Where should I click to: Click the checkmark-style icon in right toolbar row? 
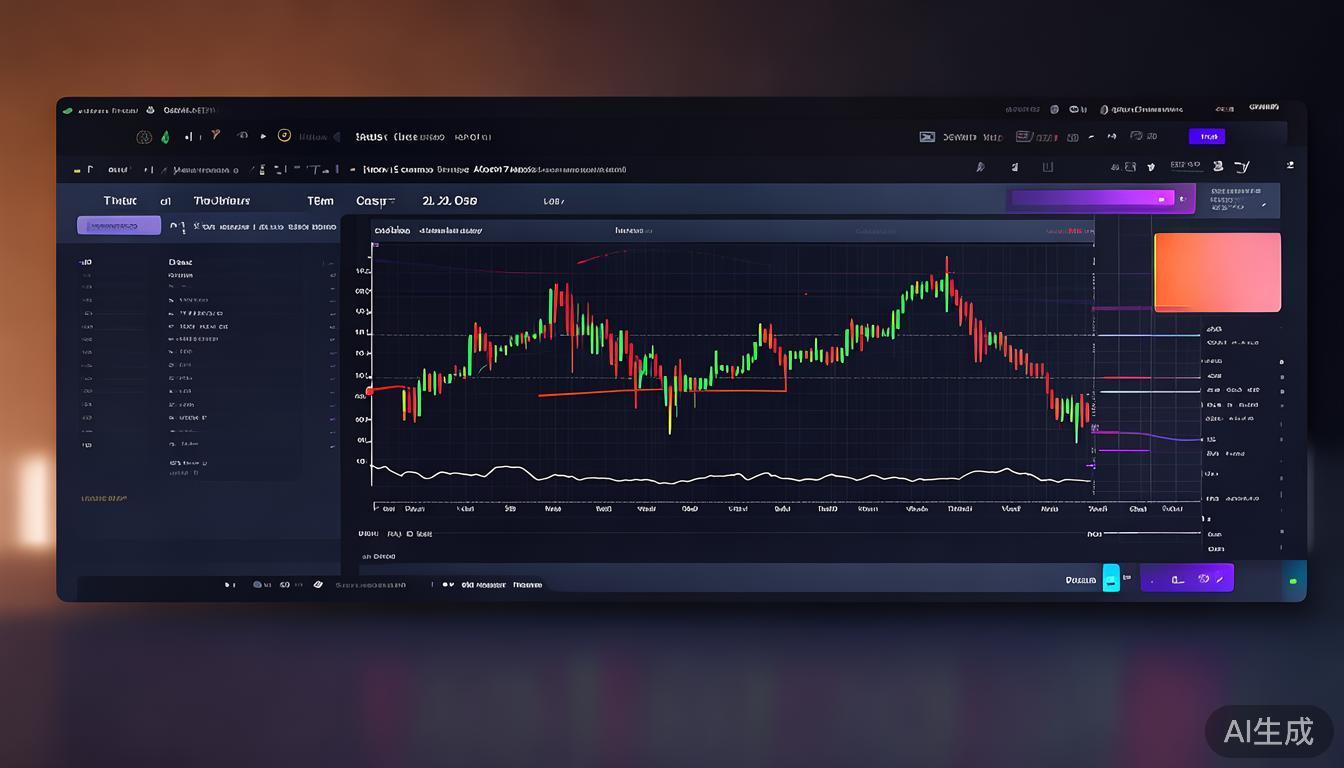click(1241, 167)
